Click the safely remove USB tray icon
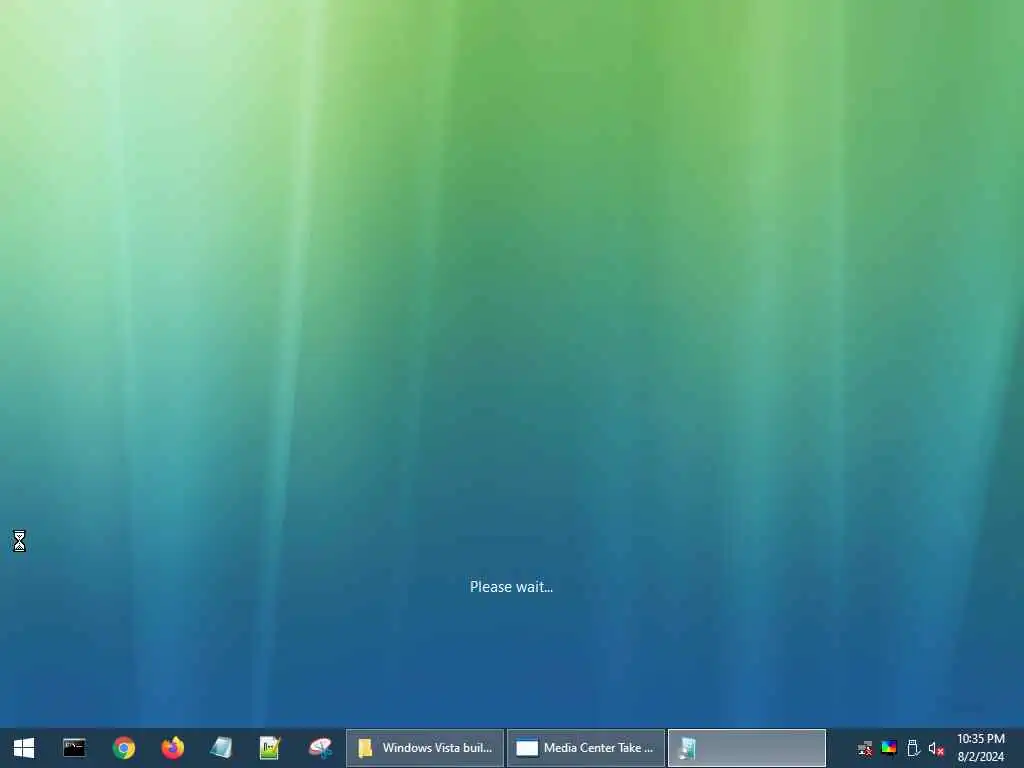 [913, 748]
